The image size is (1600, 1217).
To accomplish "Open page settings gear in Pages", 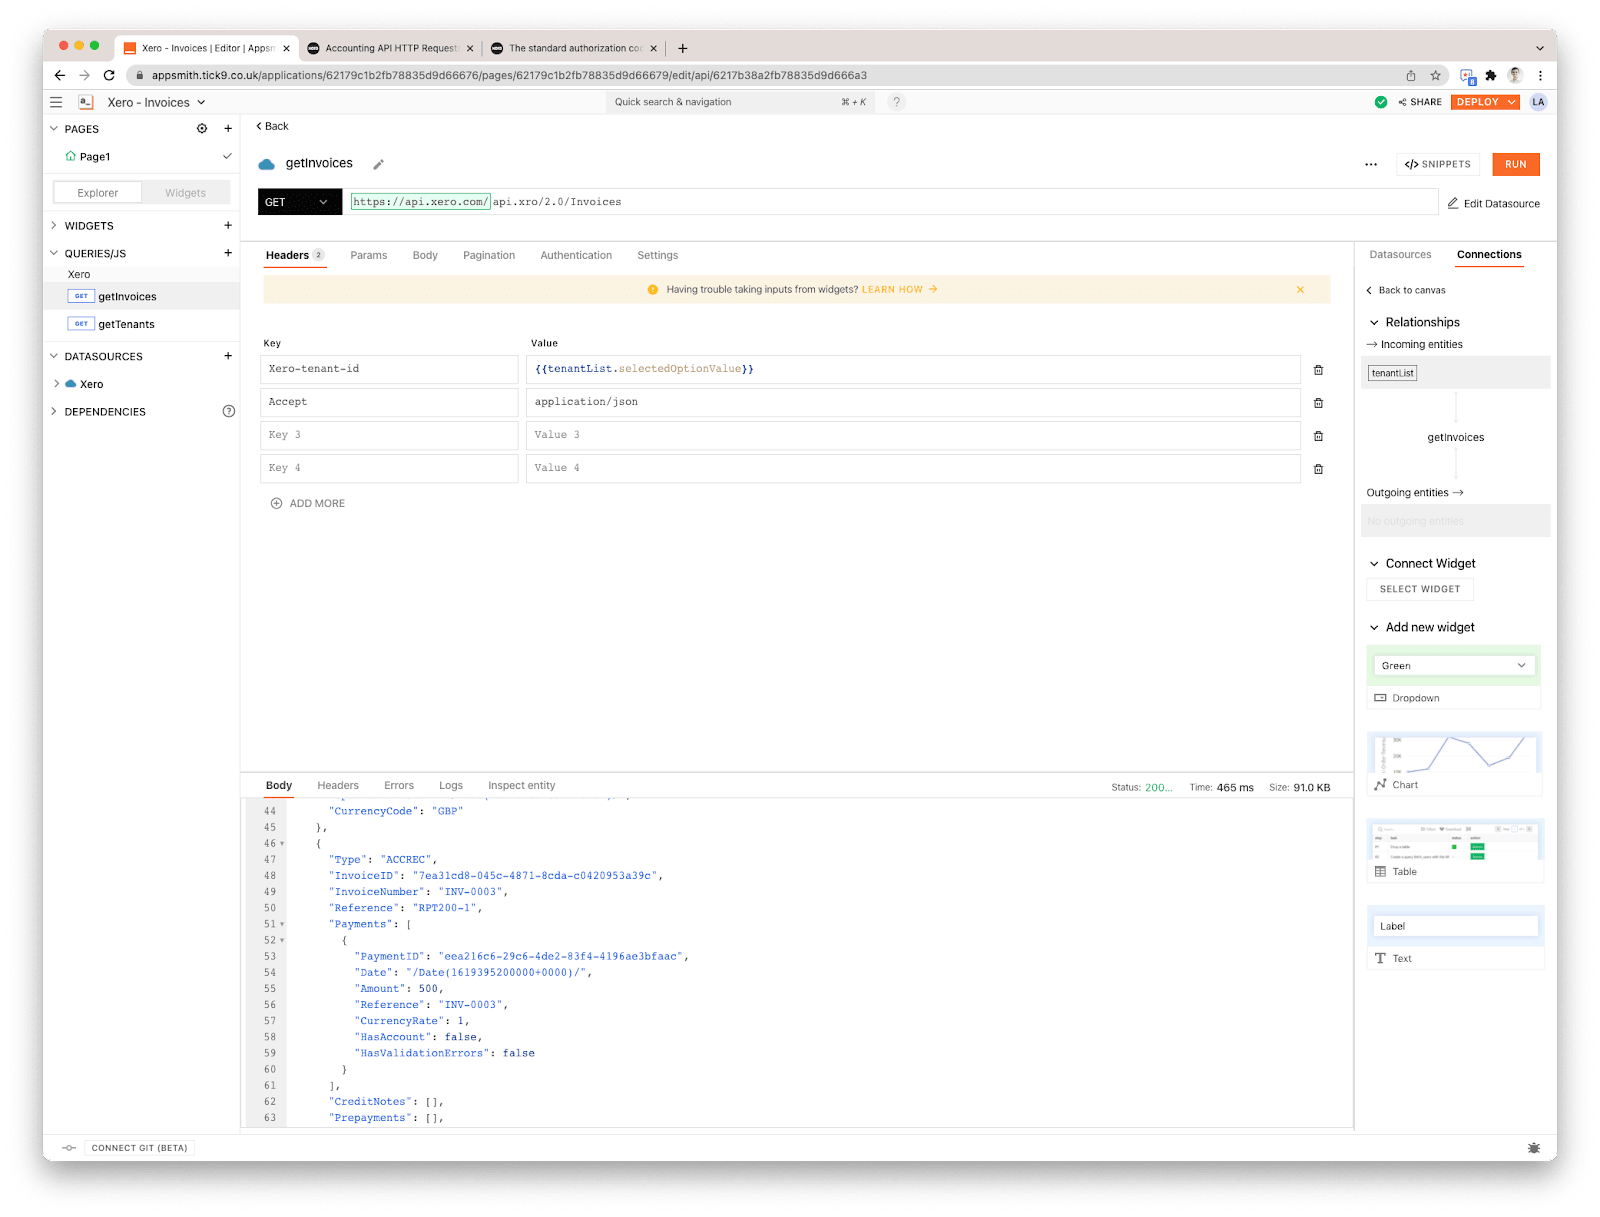I will tap(202, 129).
